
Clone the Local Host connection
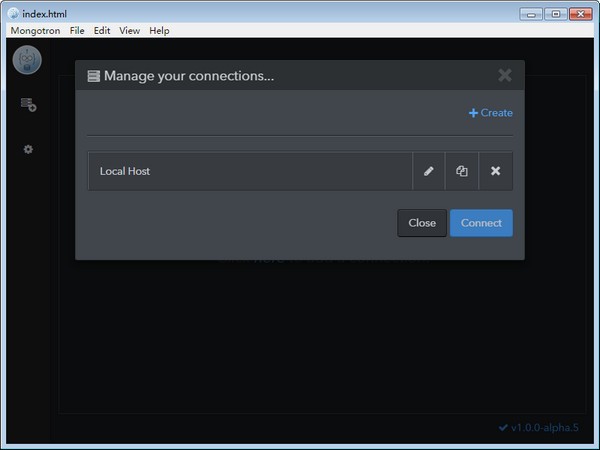coord(462,171)
